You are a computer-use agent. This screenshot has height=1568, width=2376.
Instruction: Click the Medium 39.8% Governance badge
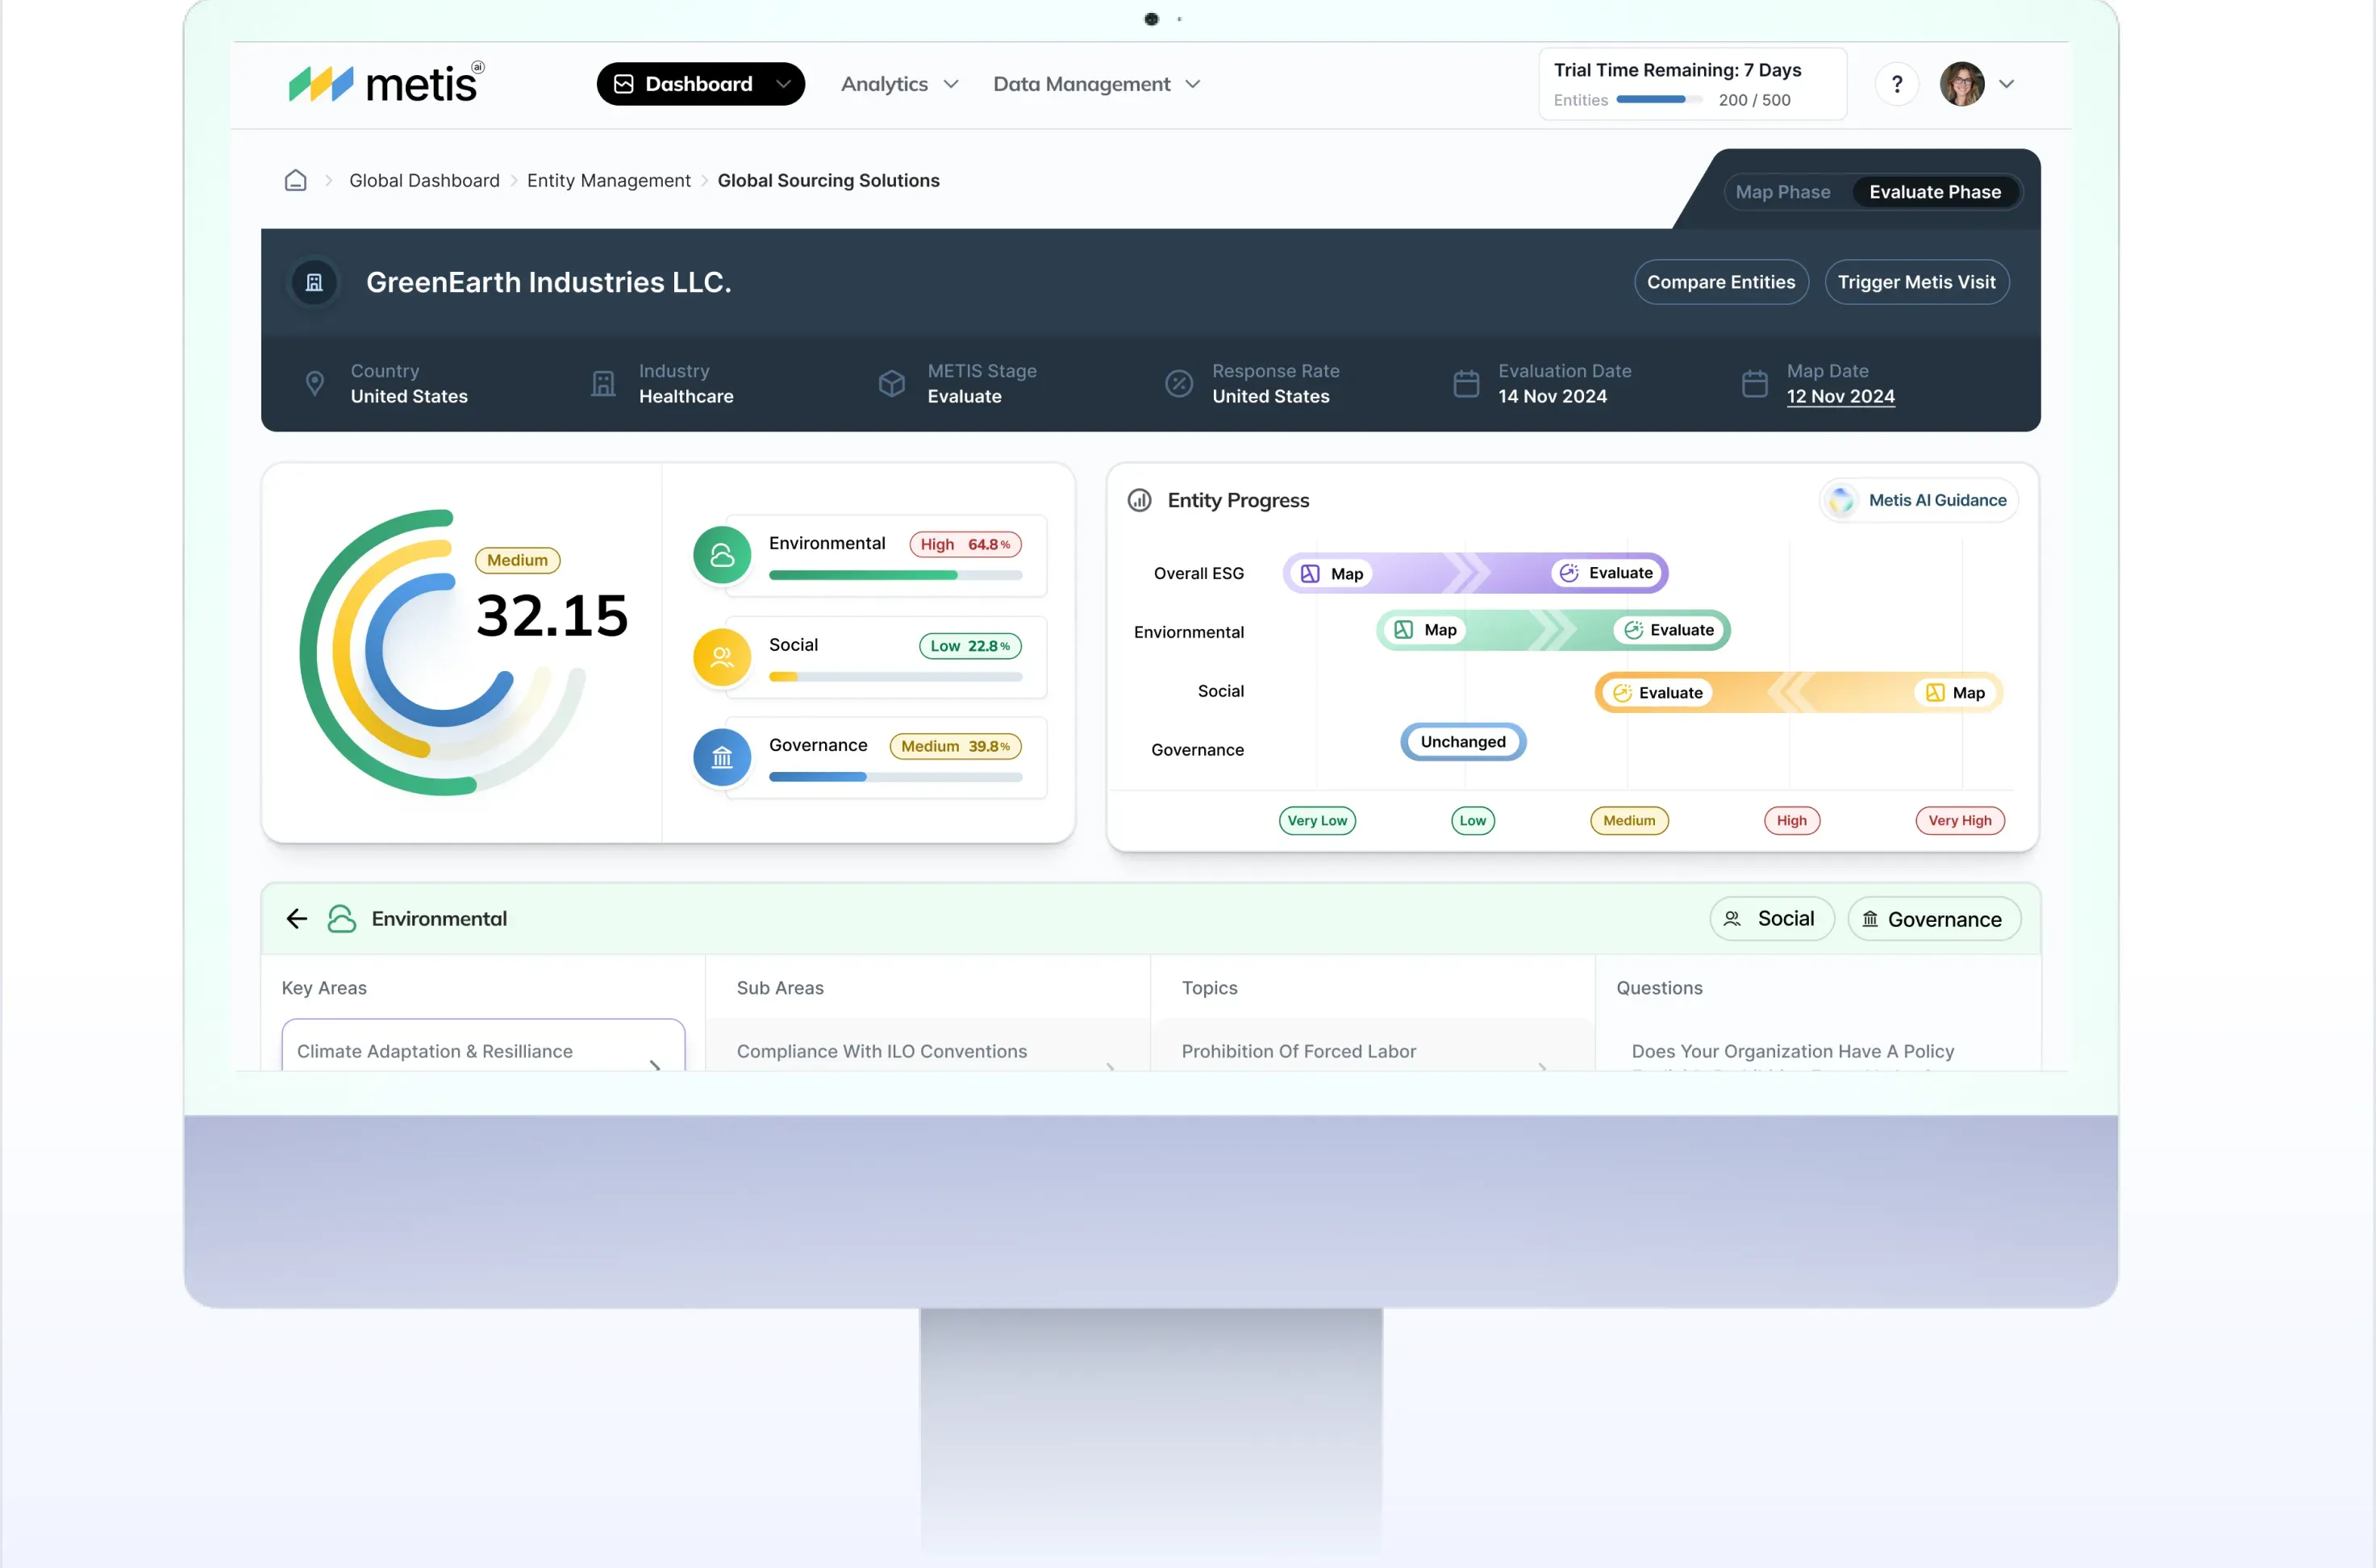tap(955, 746)
